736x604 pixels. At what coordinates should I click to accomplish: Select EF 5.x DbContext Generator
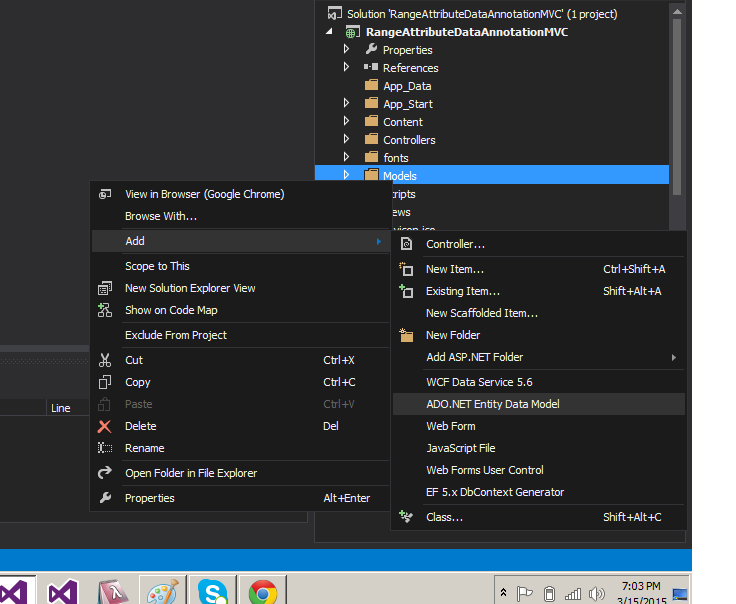[538, 492]
